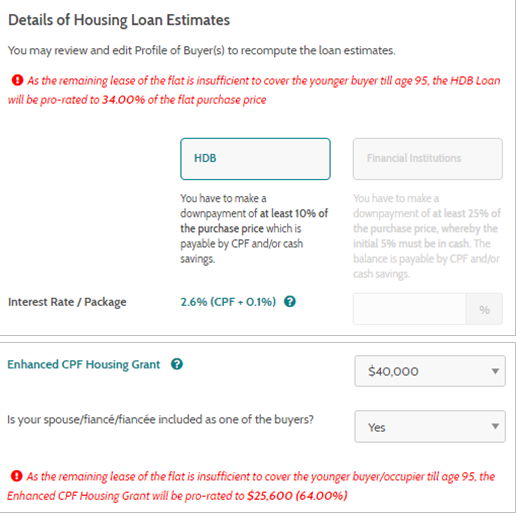
Task: Open the $40,000 grant amount dropdown
Action: point(430,371)
